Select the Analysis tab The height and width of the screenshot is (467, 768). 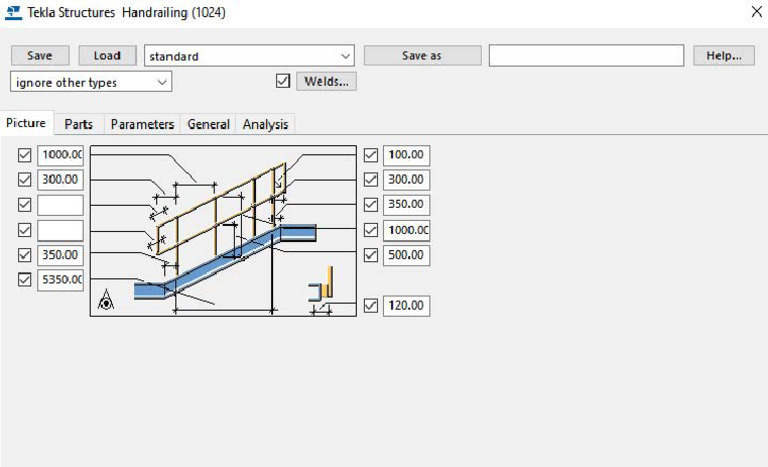(x=265, y=124)
